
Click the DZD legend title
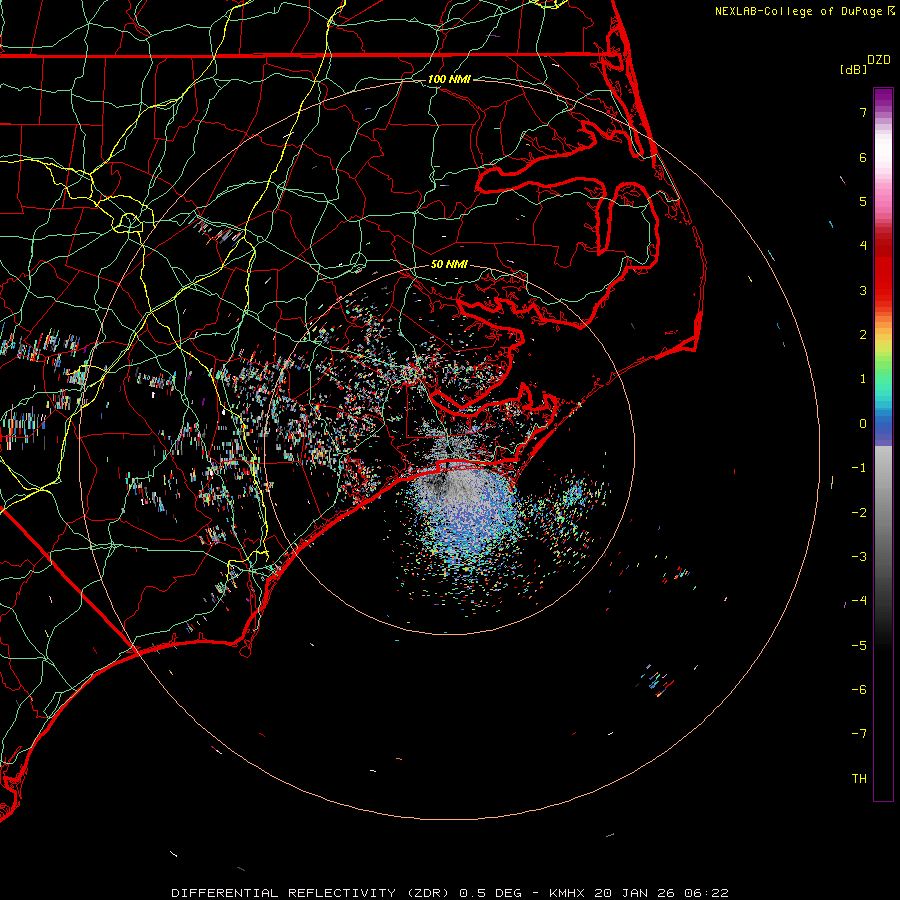coord(879,60)
